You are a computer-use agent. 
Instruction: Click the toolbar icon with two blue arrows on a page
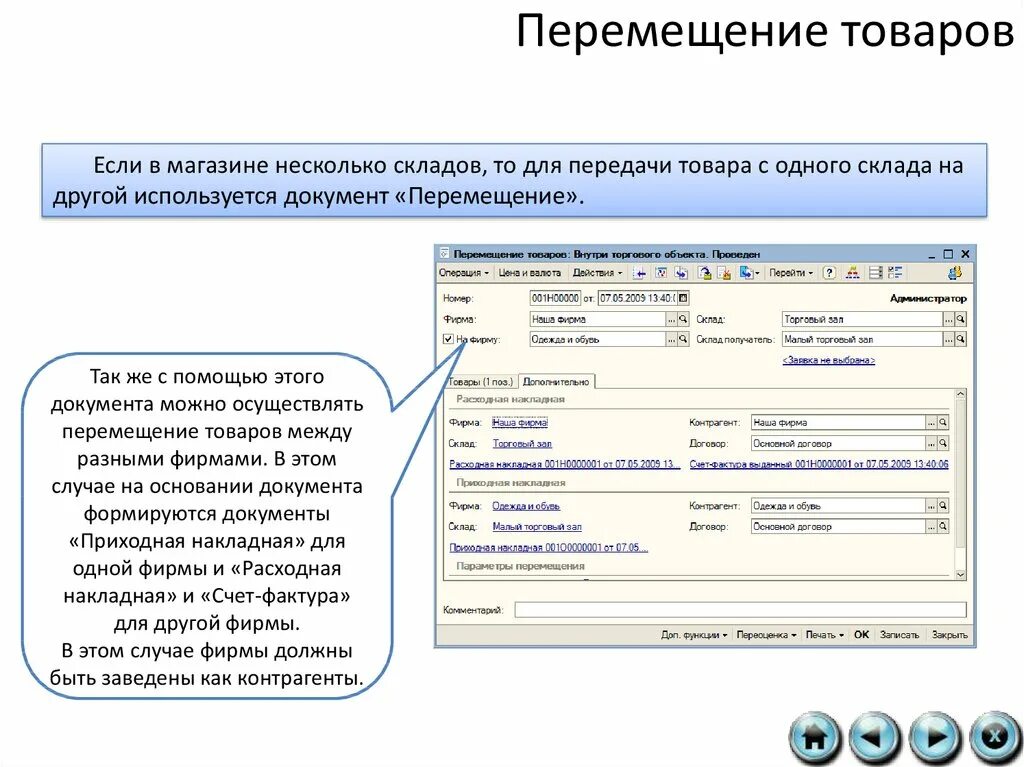click(x=681, y=273)
